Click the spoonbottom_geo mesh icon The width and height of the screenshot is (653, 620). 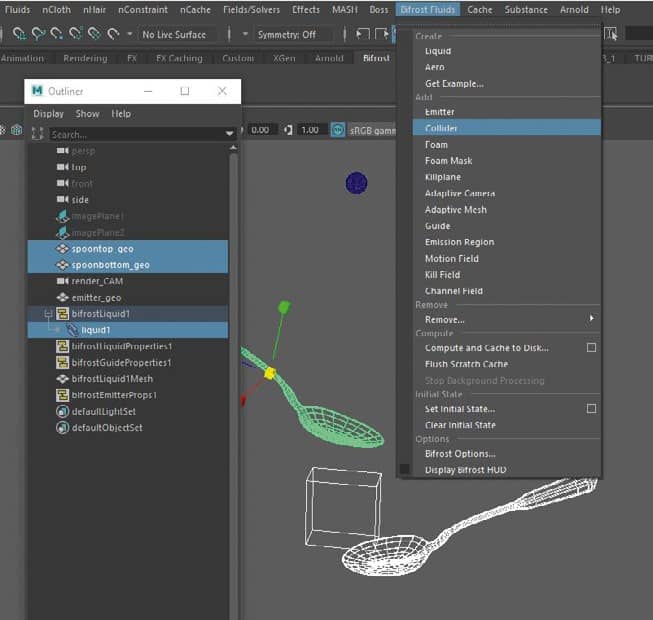coord(62,265)
